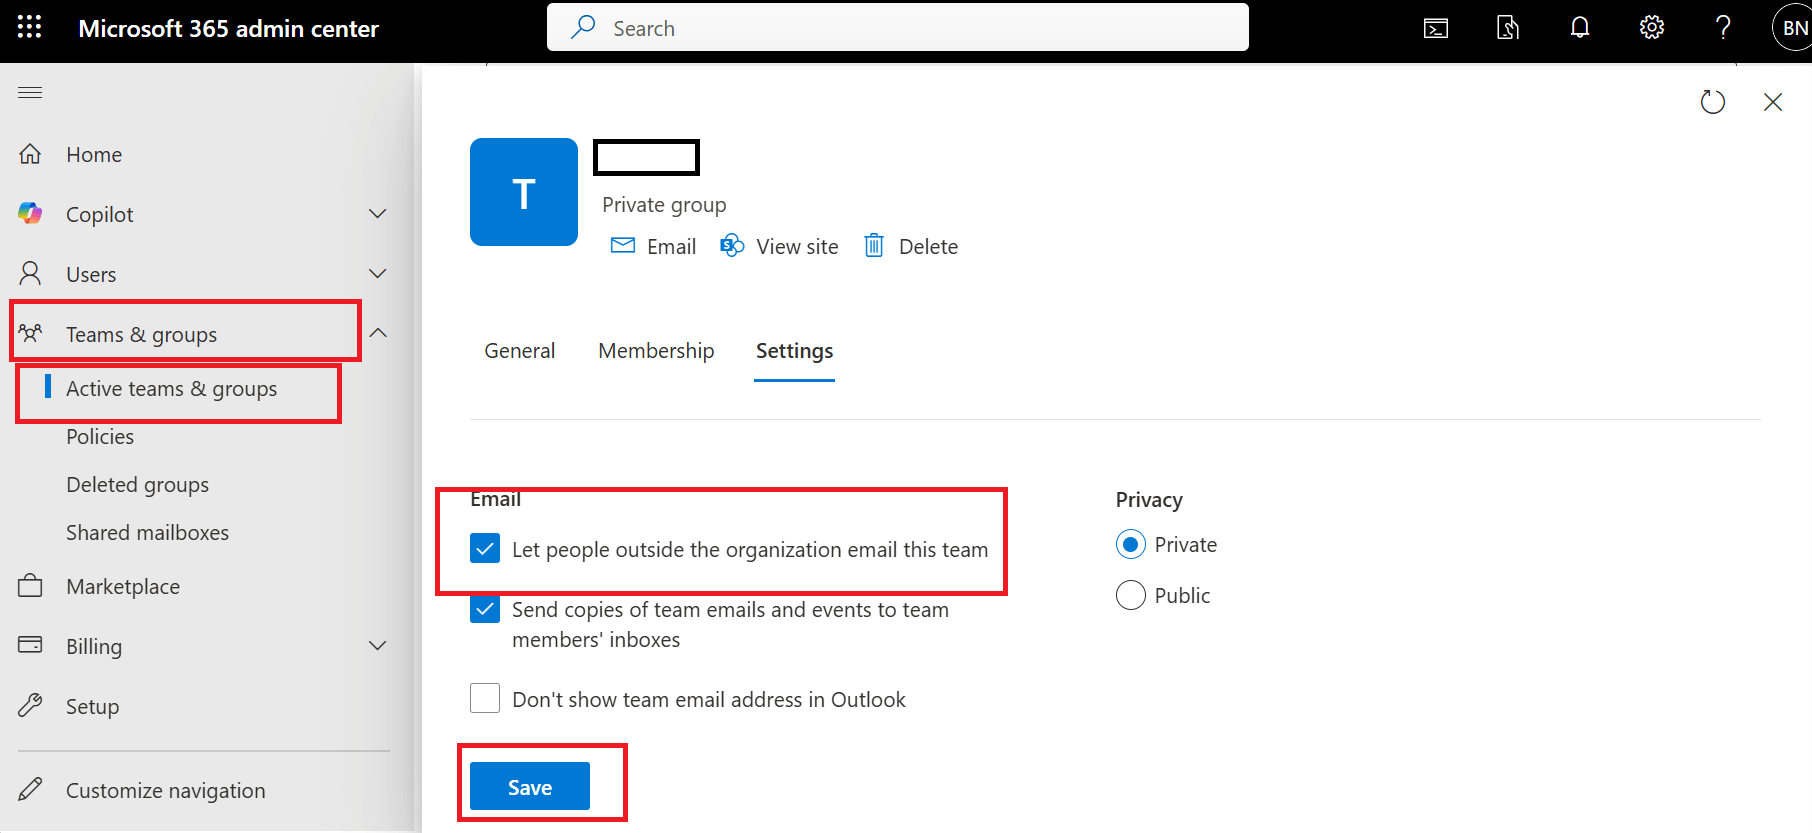Click the Billing navigation label

94,647
